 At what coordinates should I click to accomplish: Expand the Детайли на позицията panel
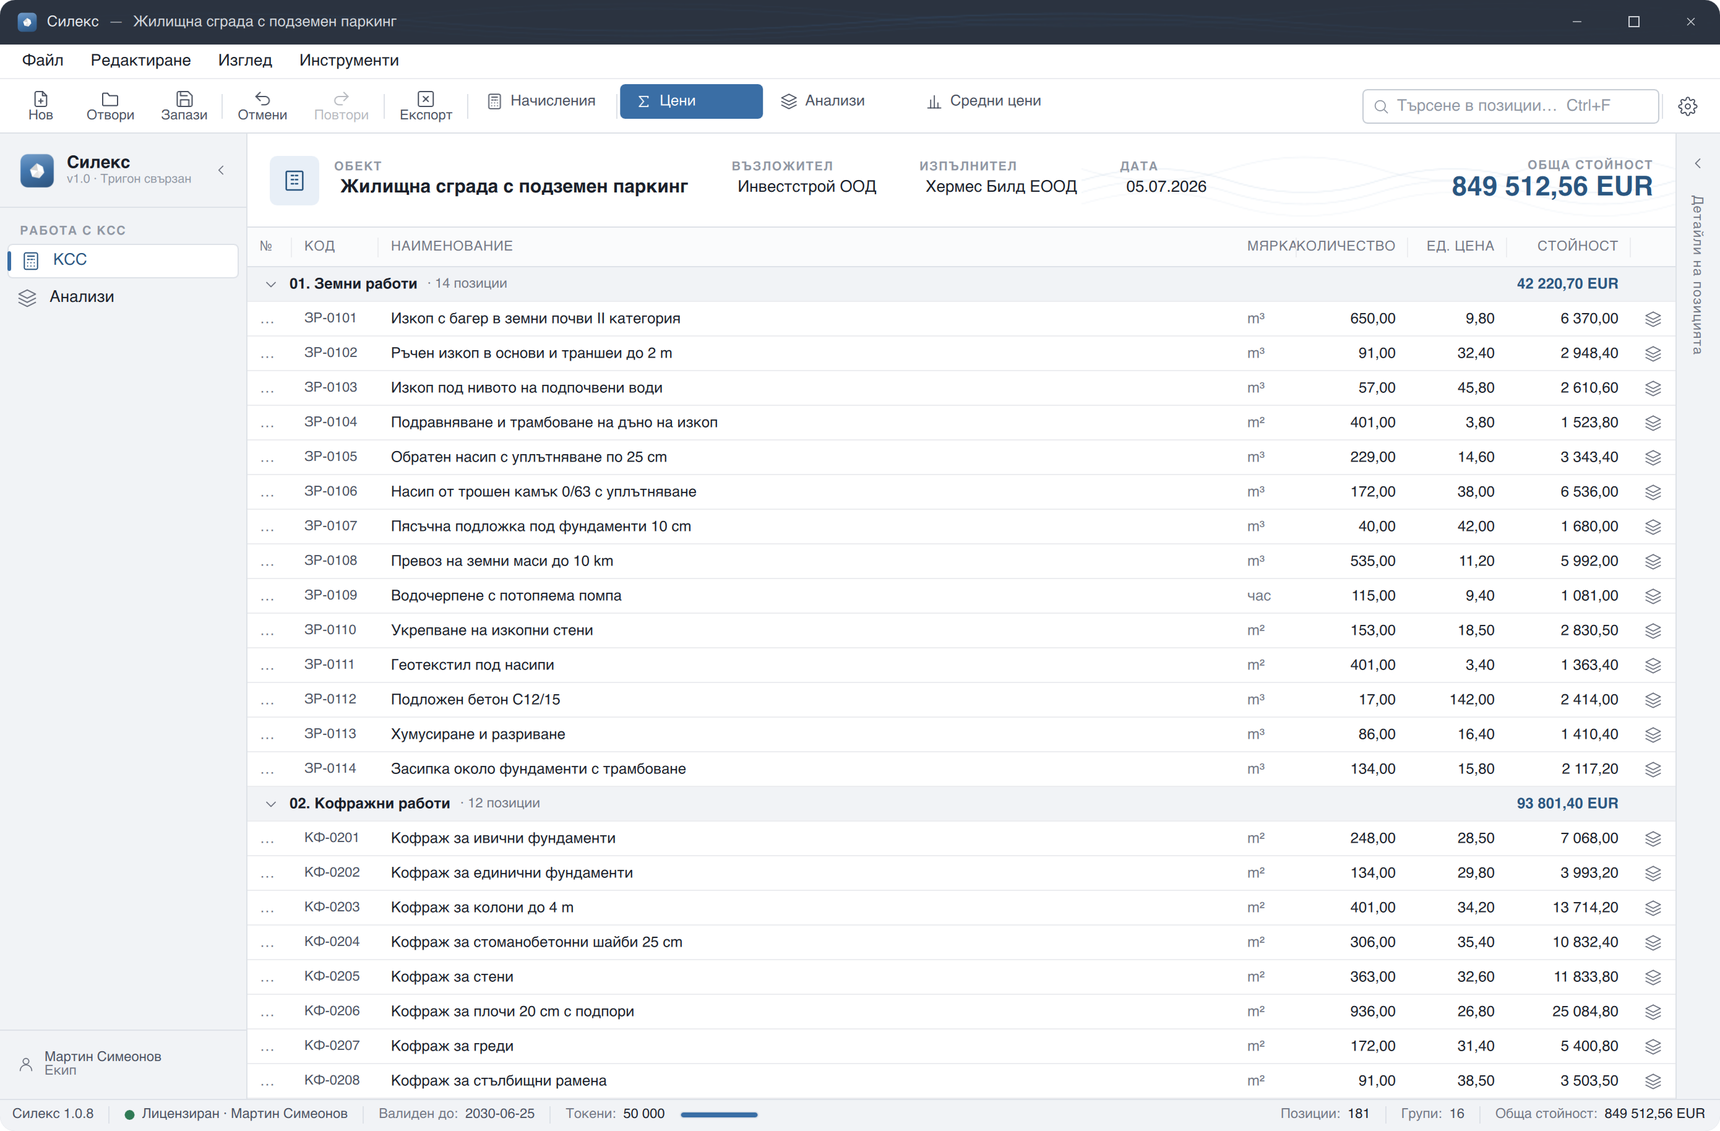click(1697, 164)
